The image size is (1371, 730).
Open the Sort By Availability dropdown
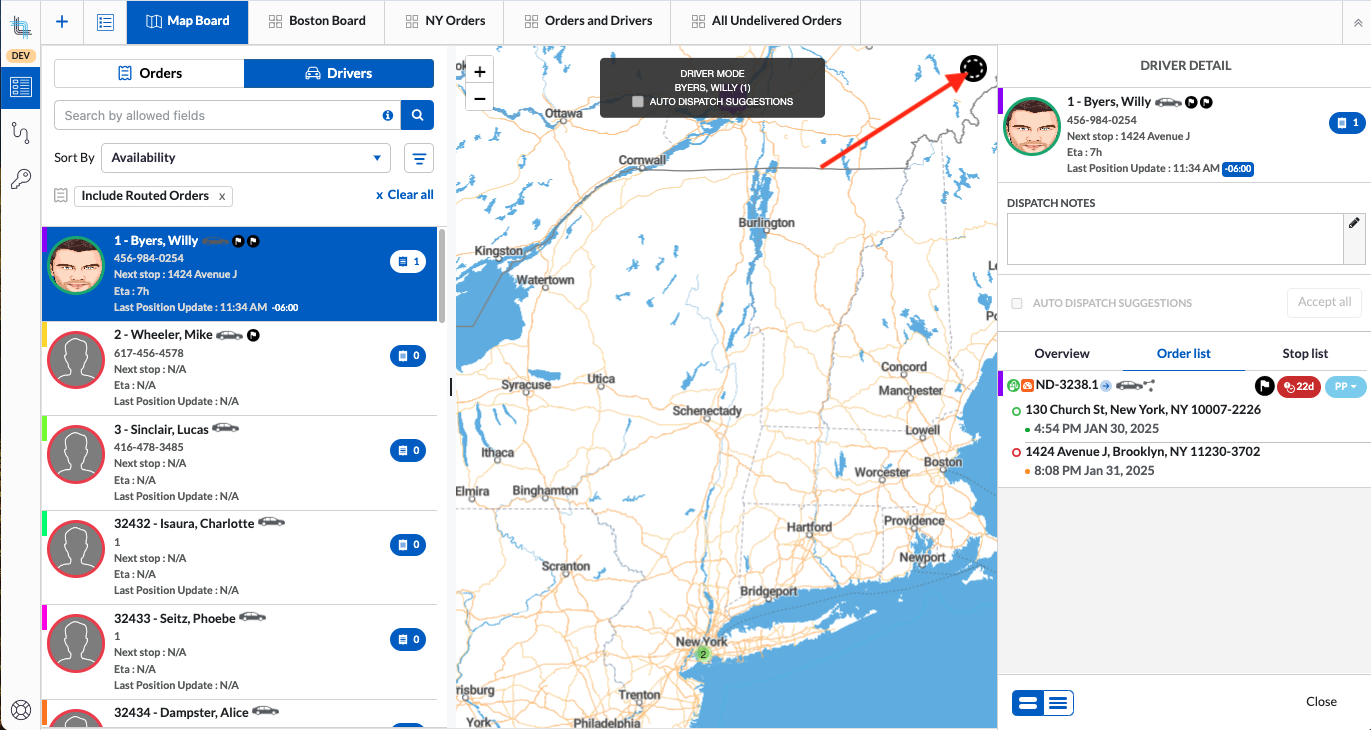(x=246, y=158)
